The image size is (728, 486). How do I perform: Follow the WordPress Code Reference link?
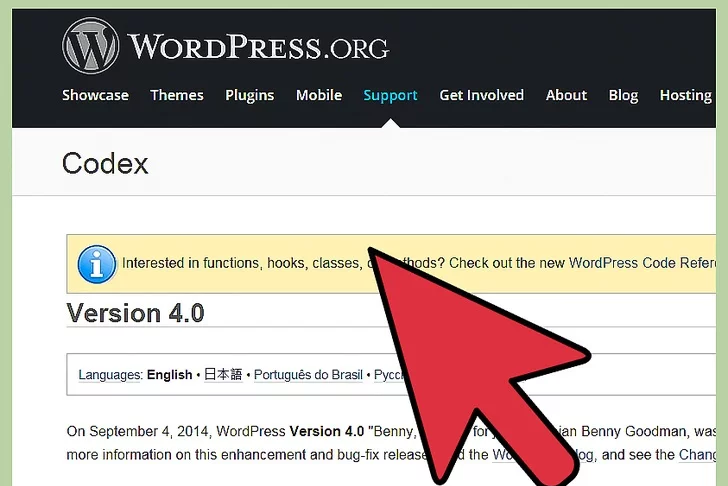point(647,264)
